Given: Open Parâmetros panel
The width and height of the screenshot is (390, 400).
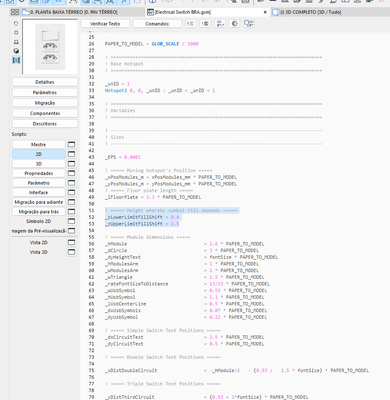Looking at the screenshot, I should tap(45, 92).
